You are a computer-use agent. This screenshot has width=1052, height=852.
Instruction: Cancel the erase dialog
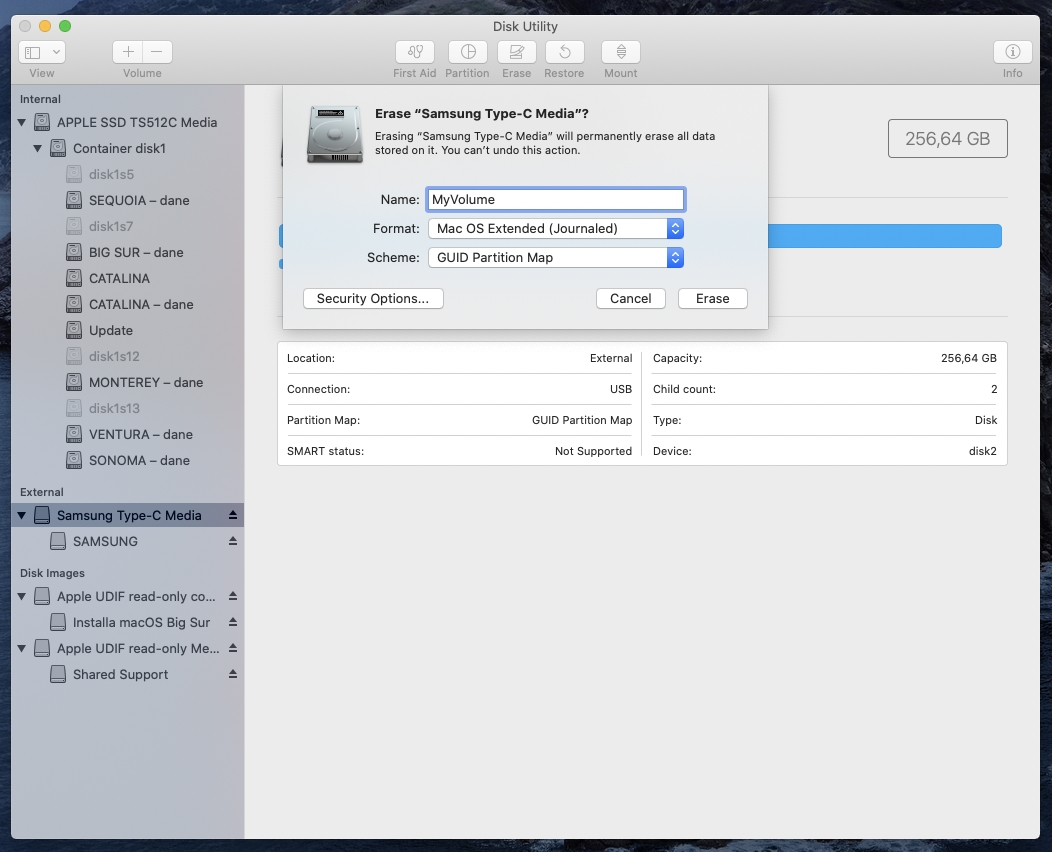coord(631,299)
